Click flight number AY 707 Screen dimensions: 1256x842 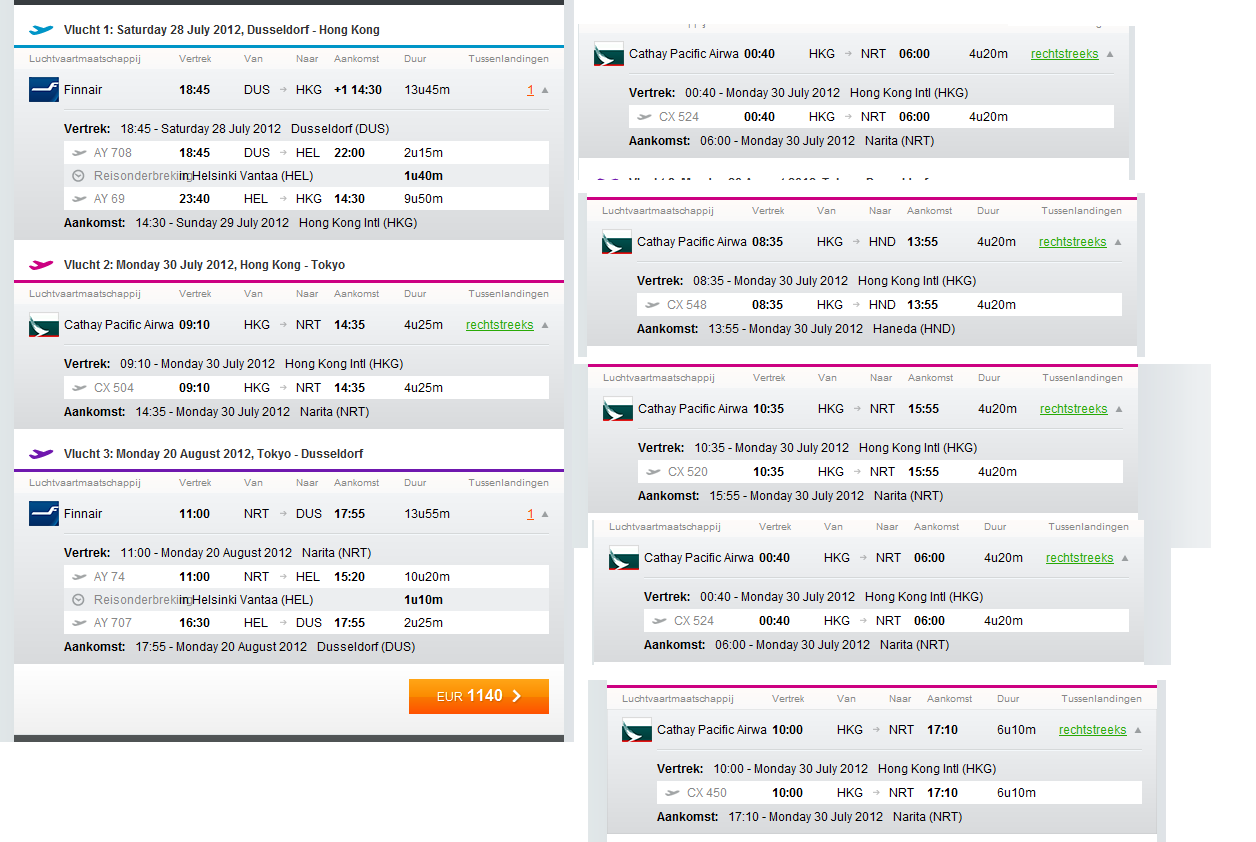(113, 623)
